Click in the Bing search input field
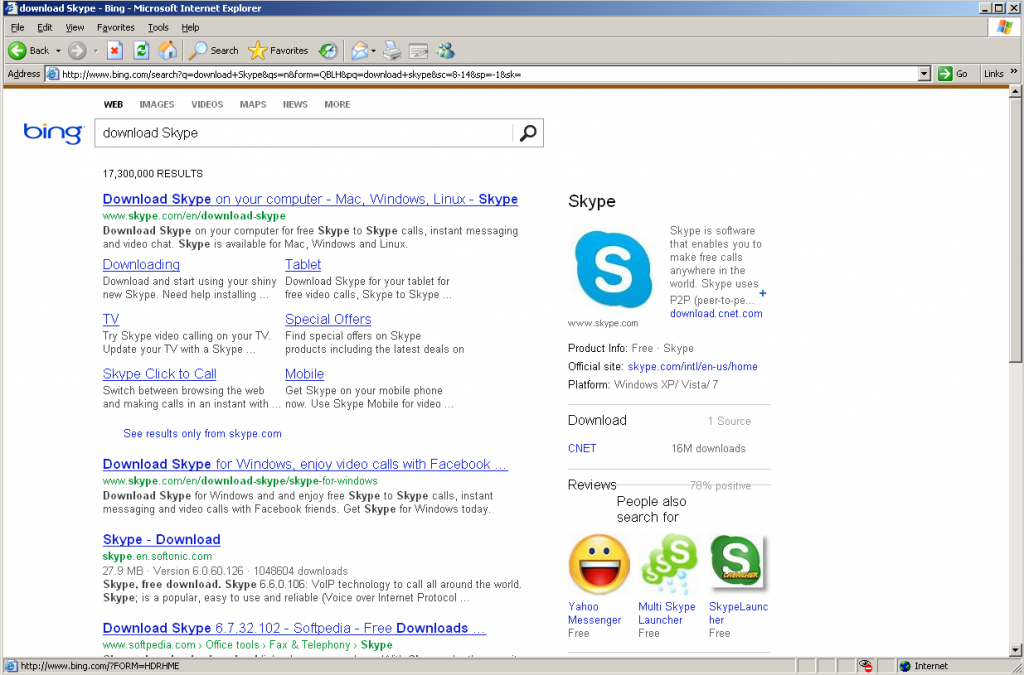This screenshot has width=1024, height=675. (304, 133)
